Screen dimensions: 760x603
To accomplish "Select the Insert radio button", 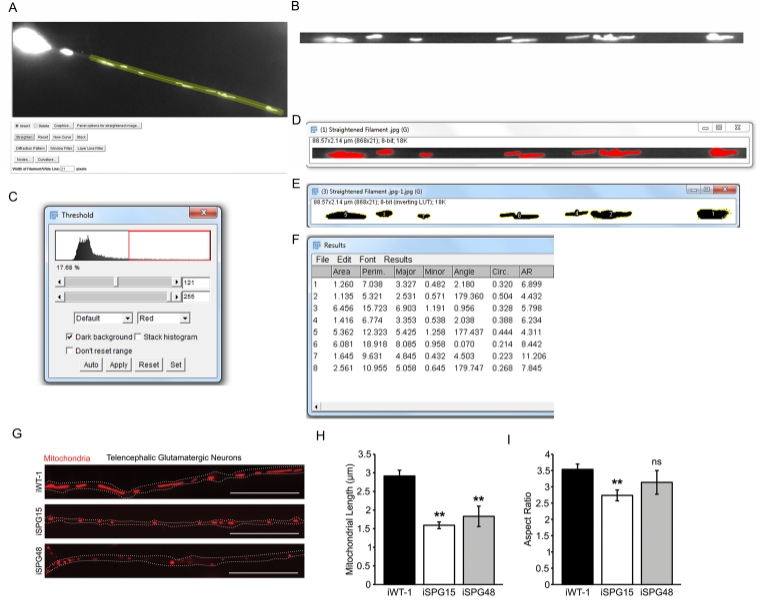I will [17, 126].
